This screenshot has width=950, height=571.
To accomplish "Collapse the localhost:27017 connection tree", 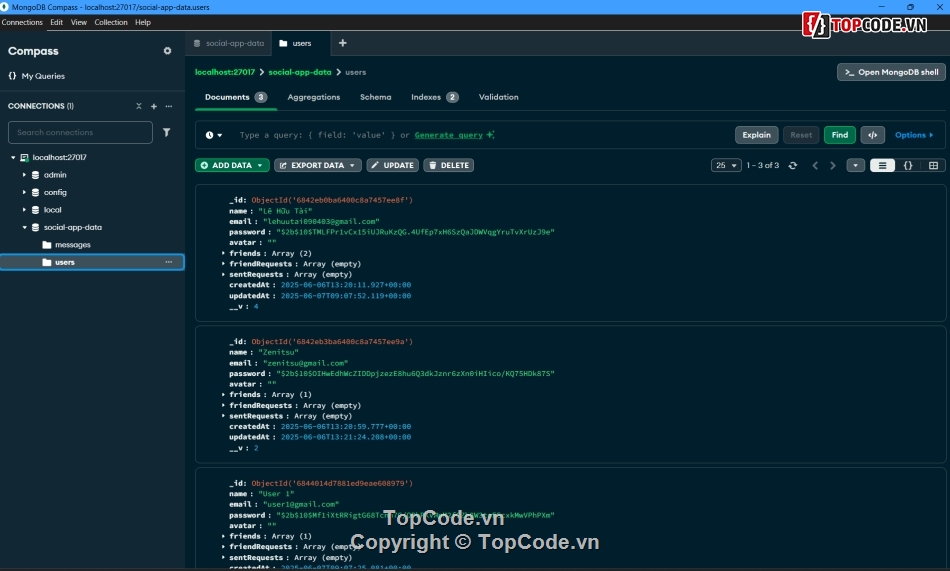I will [13, 157].
